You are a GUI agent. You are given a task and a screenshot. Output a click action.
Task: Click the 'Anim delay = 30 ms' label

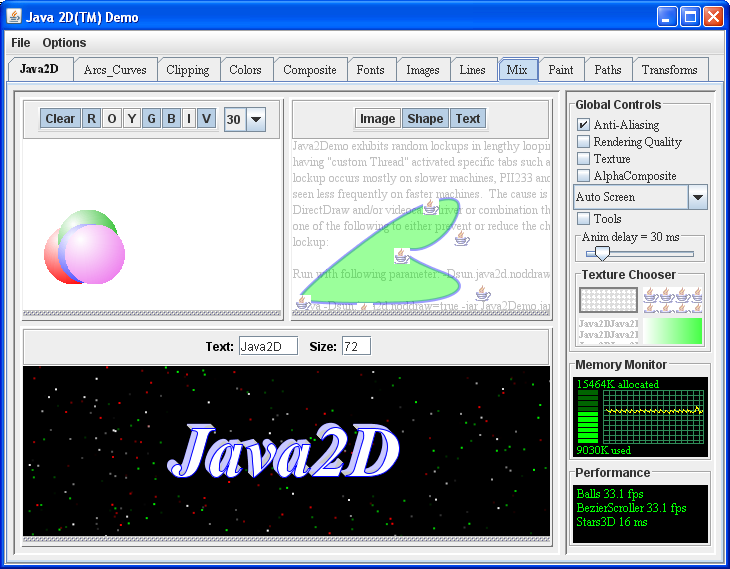pyautogui.click(x=630, y=237)
